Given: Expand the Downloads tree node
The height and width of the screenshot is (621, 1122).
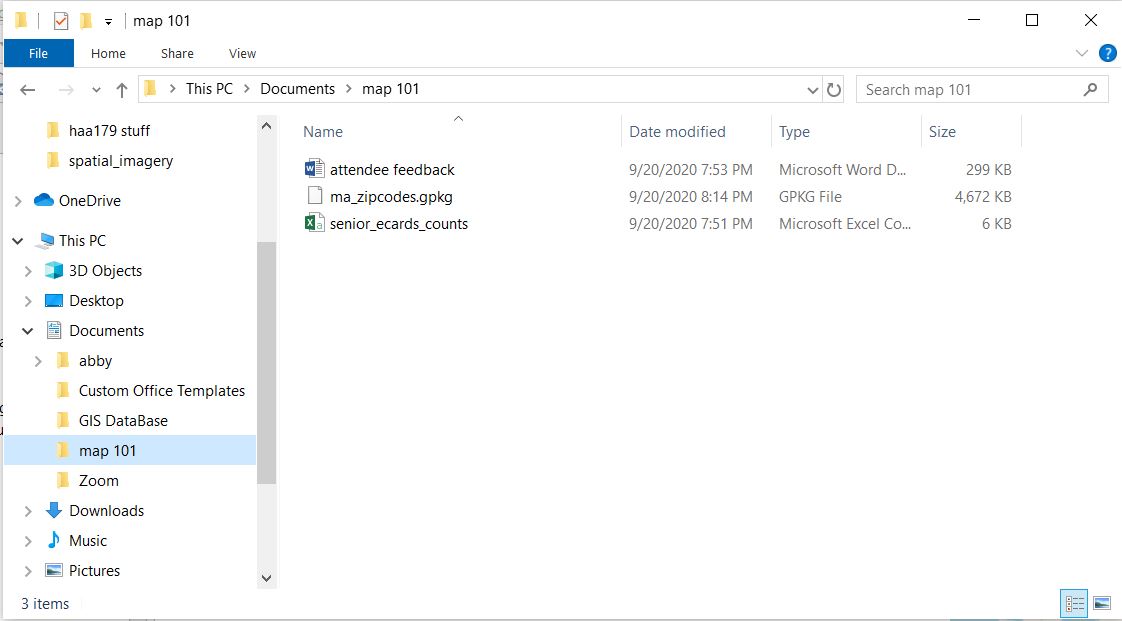Looking at the screenshot, I should click(28, 512).
